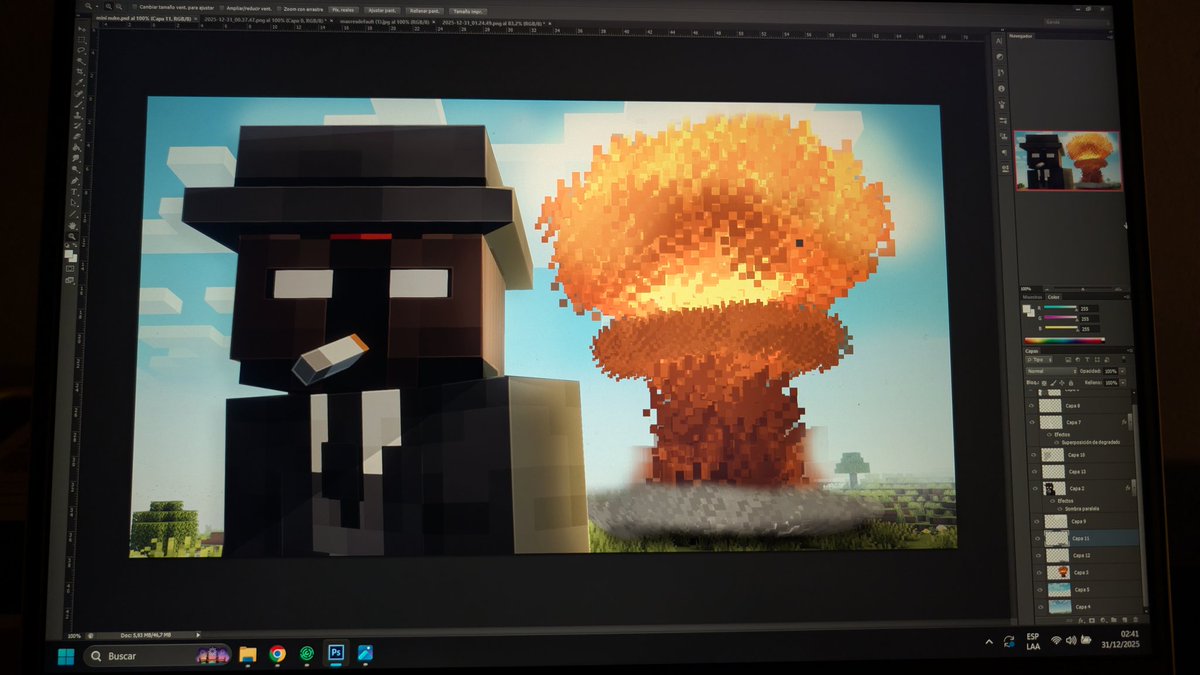1200x675 pixels.
Task: Toggle visibility of Capa 2
Action: click(x=1033, y=487)
